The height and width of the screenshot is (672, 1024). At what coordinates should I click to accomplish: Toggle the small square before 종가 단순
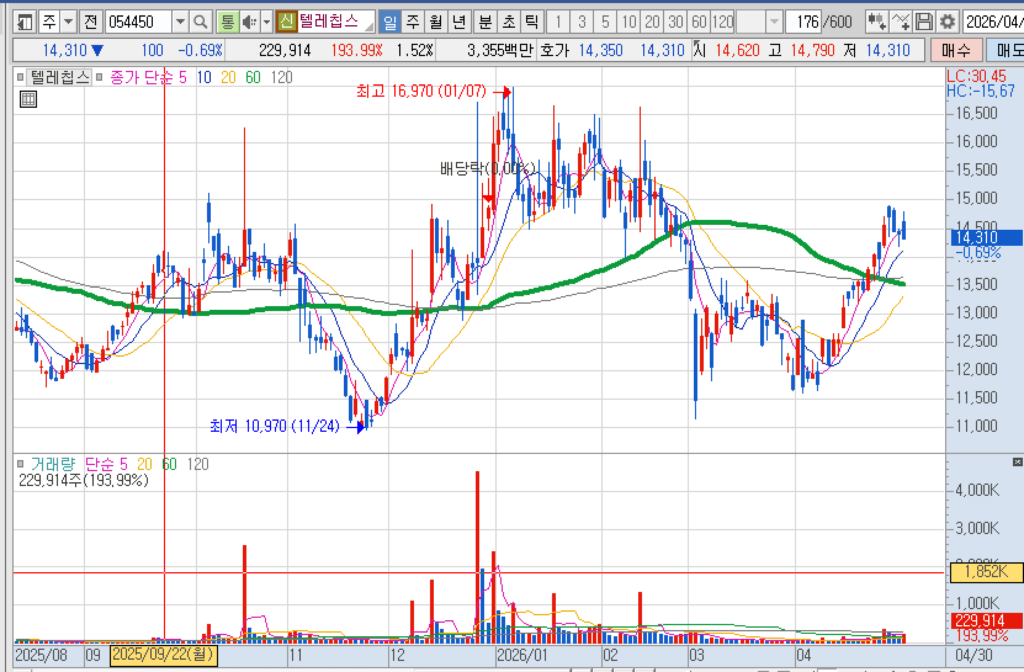coord(99,78)
